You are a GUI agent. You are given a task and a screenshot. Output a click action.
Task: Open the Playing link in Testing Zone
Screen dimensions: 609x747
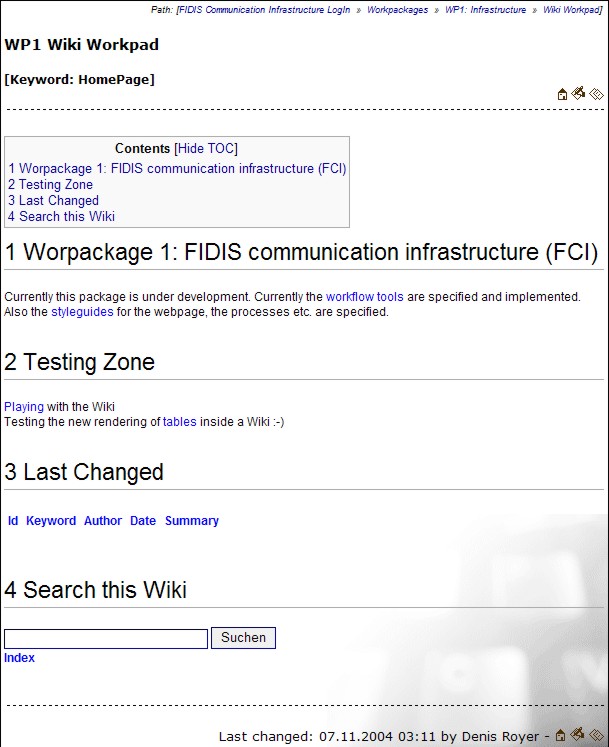24,407
